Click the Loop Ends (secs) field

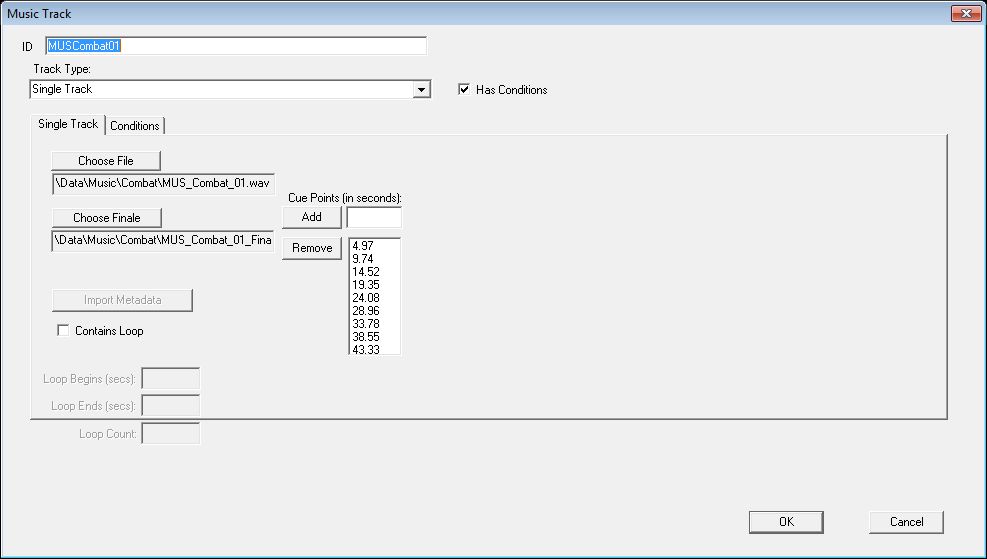click(171, 406)
